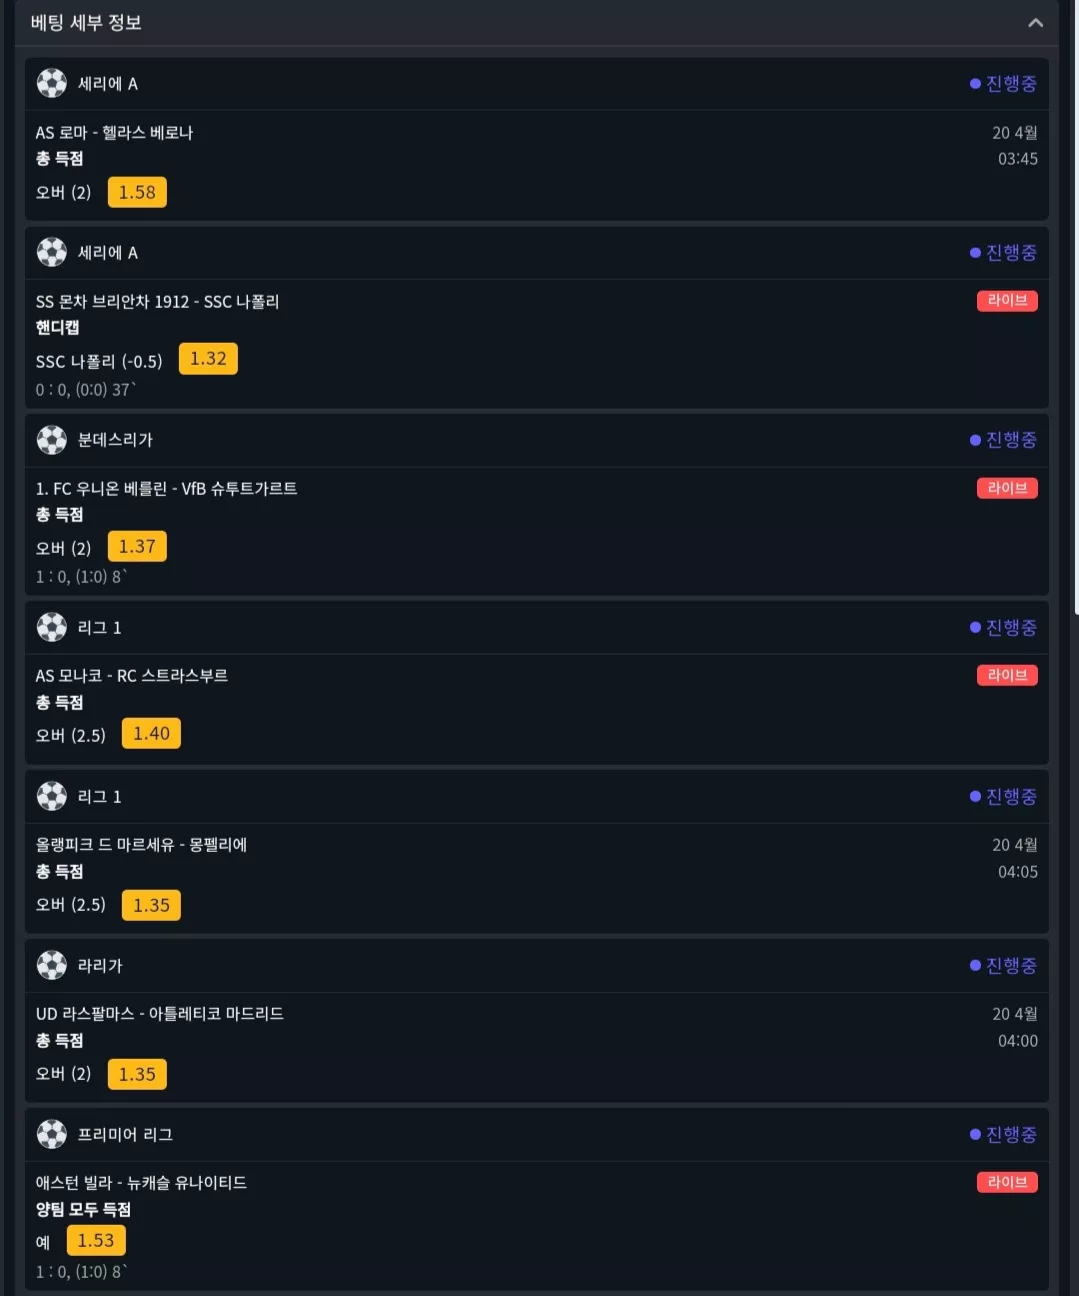The image size is (1079, 1296).
Task: Click soccer ball icon for Monaco match league
Action: click(x=52, y=627)
